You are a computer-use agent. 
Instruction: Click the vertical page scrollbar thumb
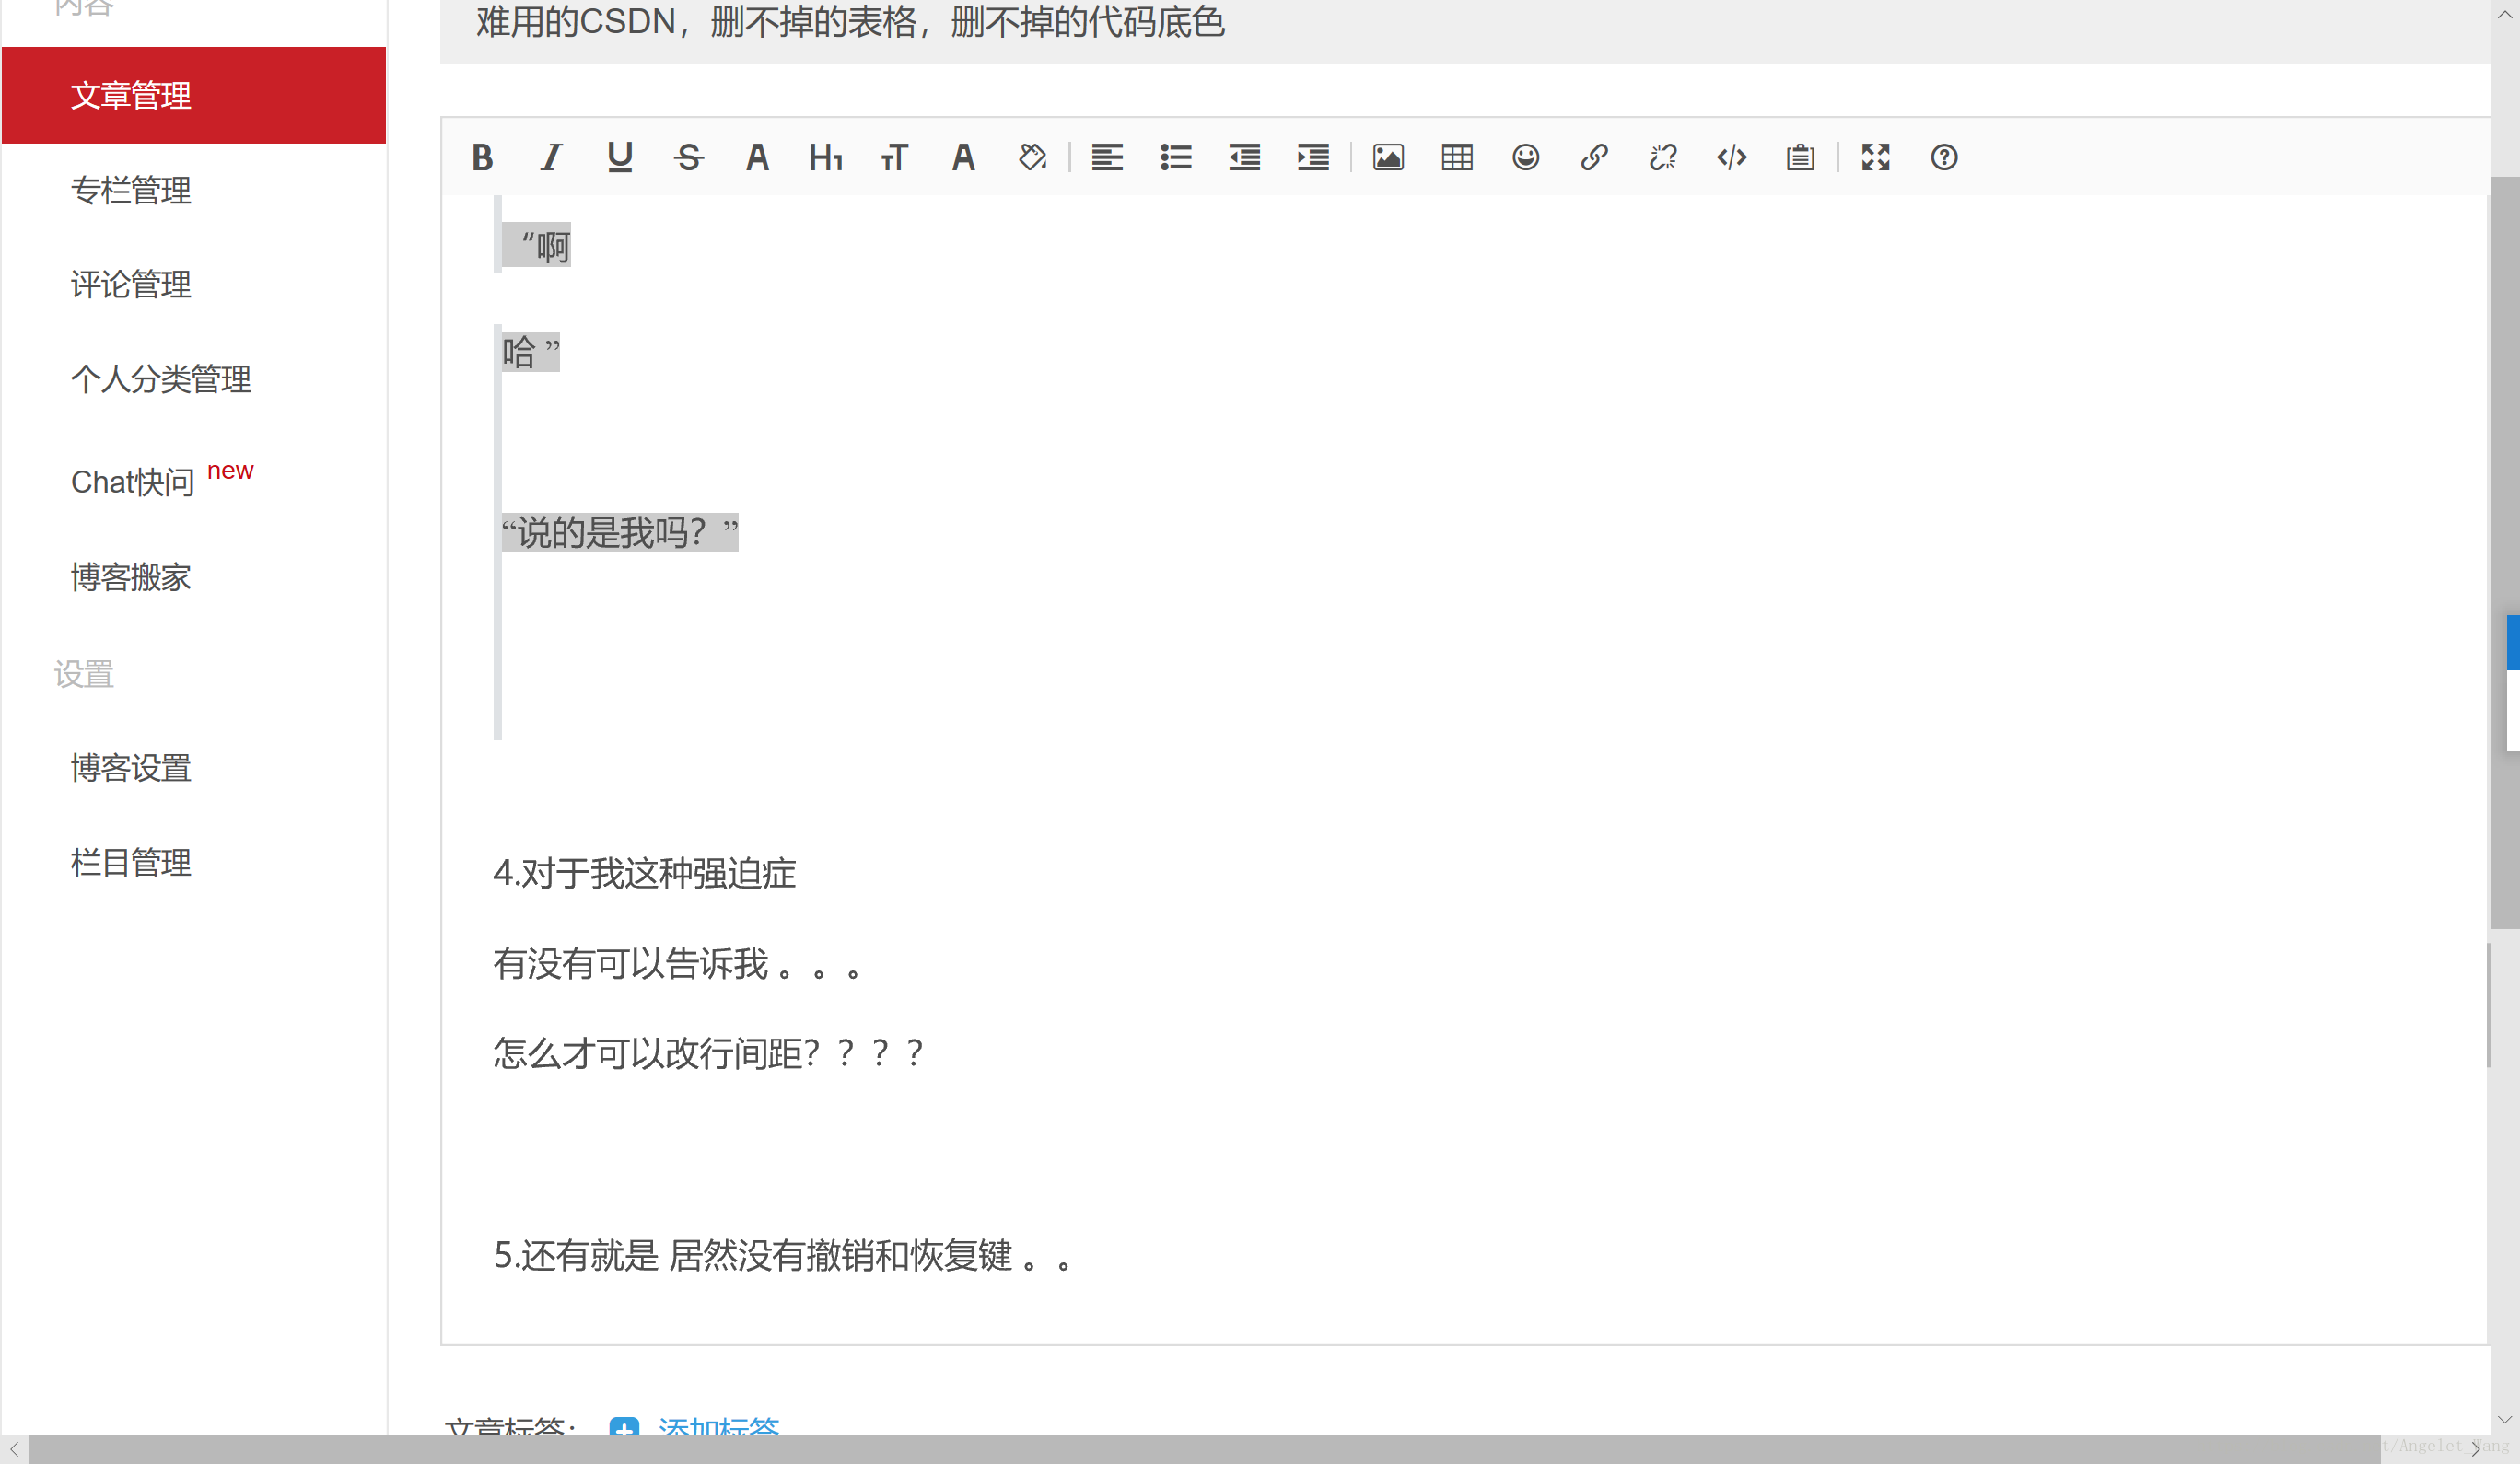pos(2504,552)
